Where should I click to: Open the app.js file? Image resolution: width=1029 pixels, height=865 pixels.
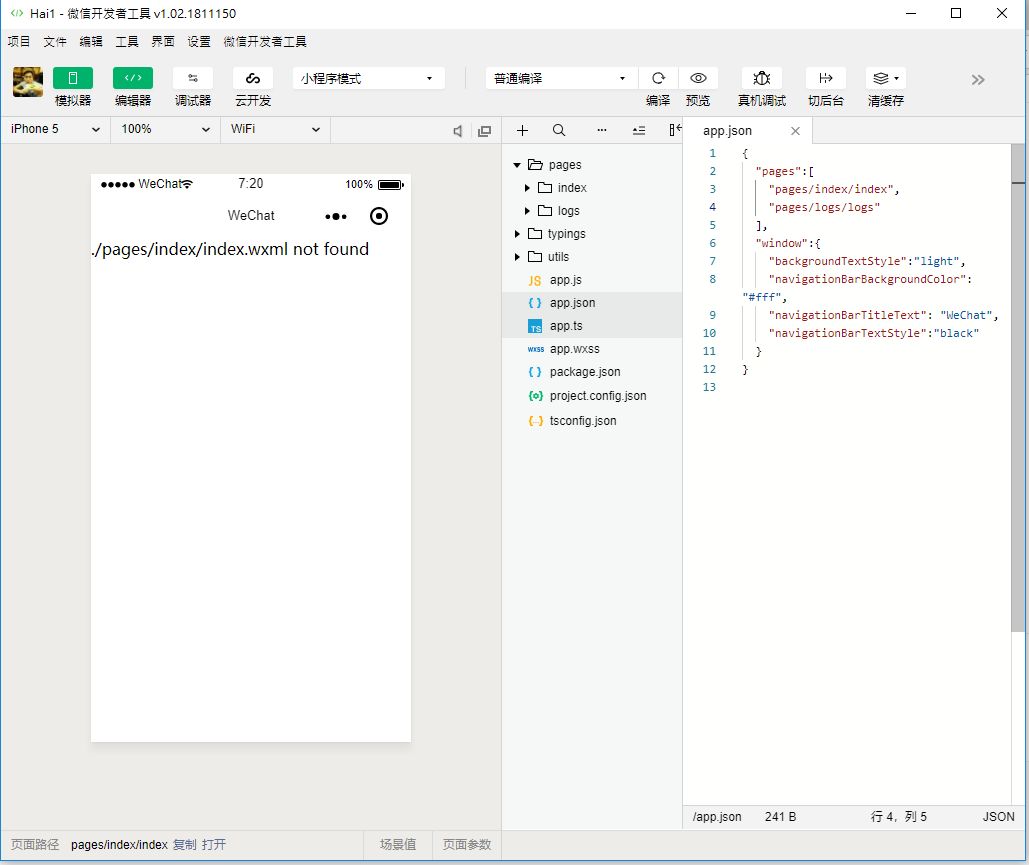[592, 280]
